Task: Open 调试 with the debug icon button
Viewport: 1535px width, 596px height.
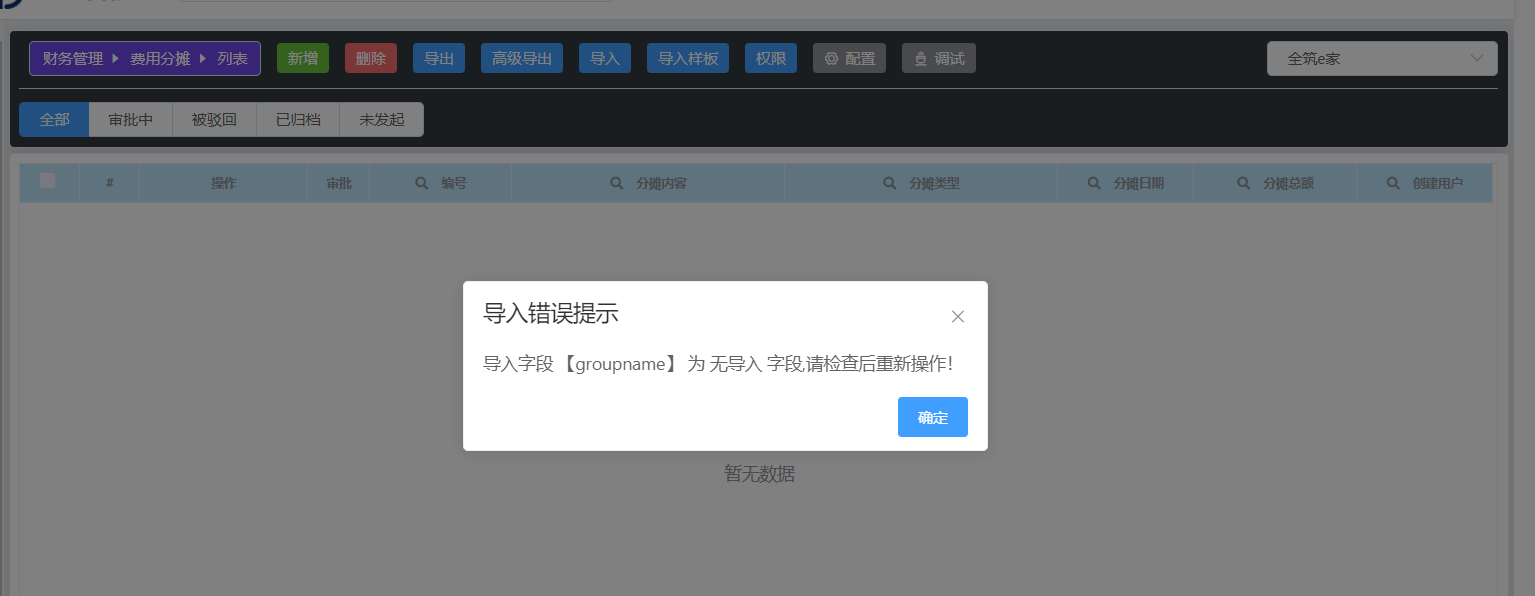Action: [938, 59]
